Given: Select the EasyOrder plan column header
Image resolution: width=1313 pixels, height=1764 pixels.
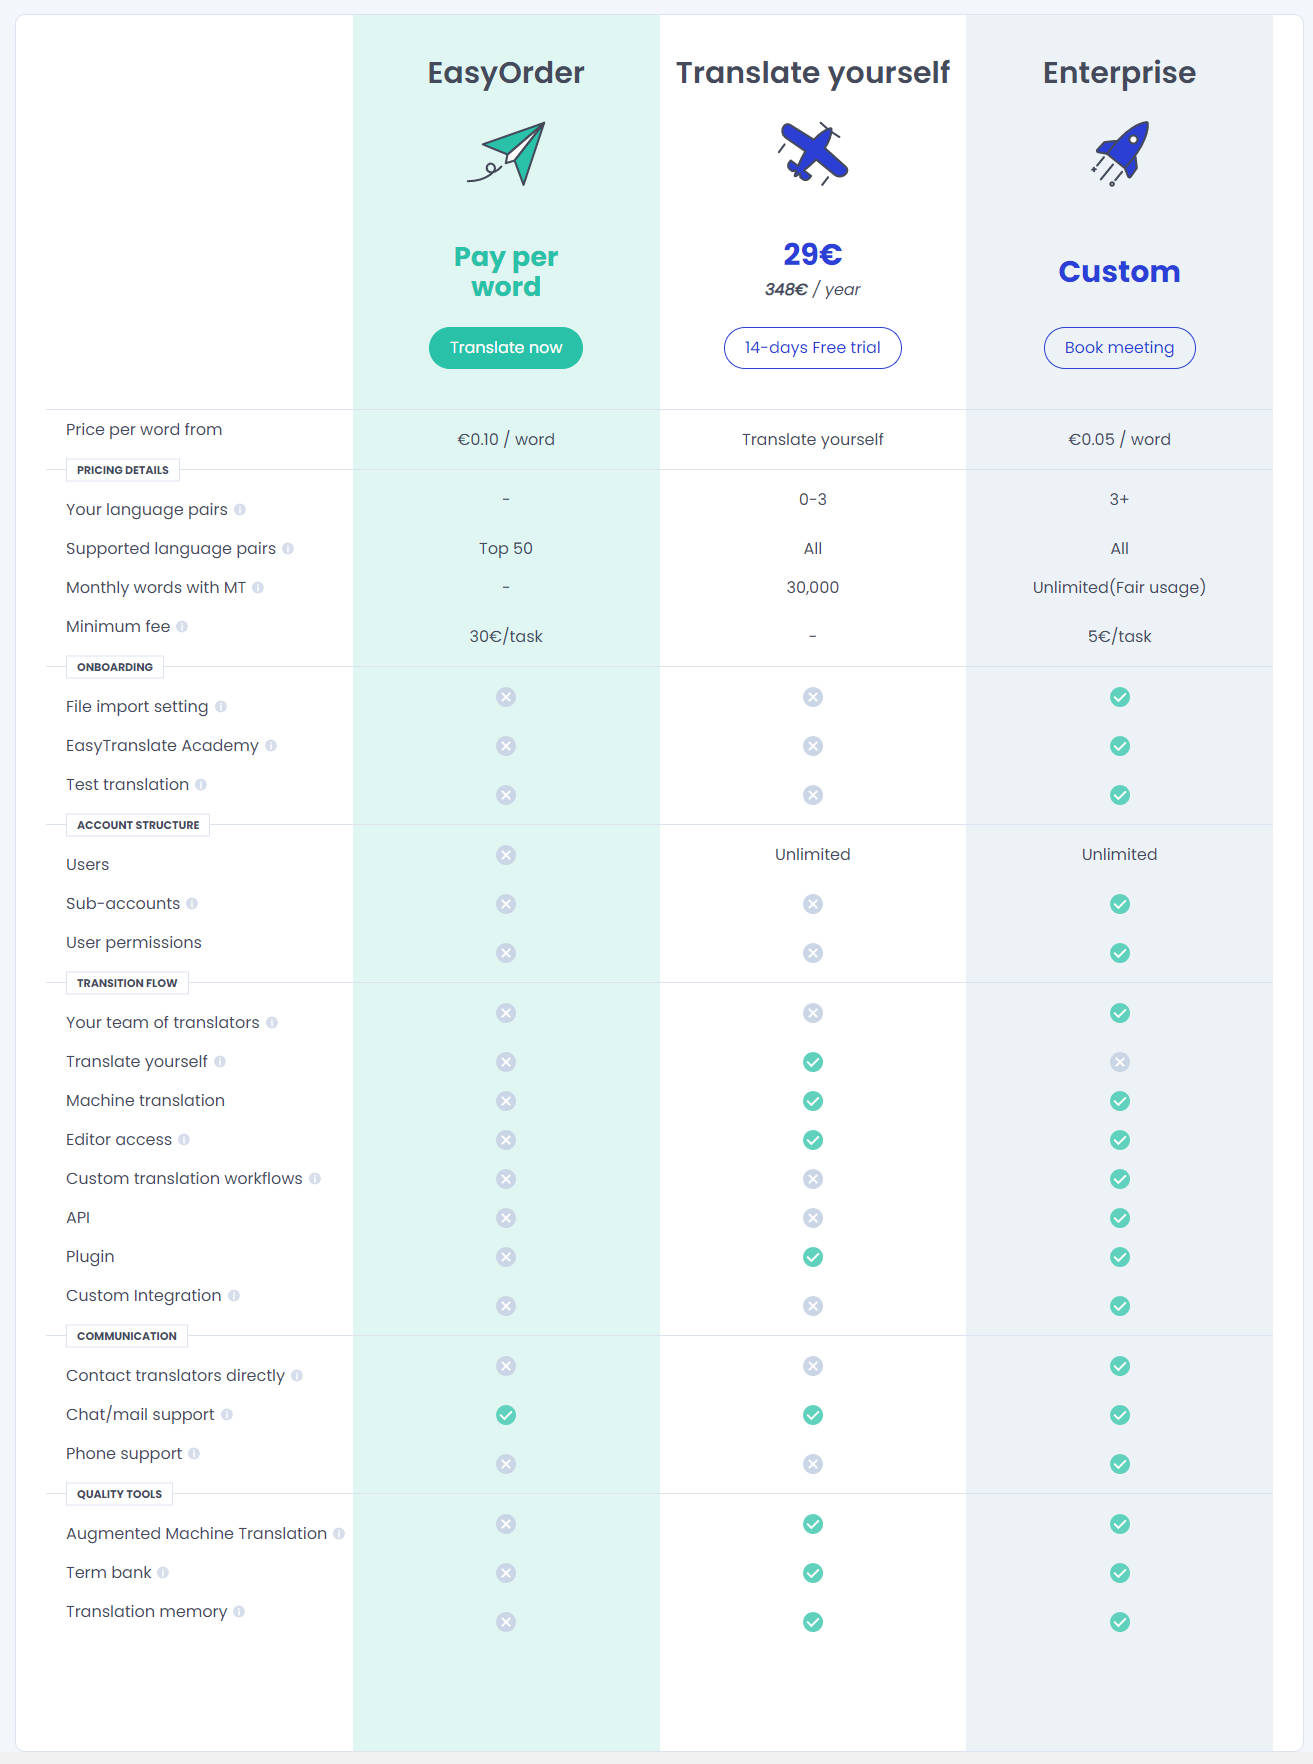Looking at the screenshot, I should 506,72.
